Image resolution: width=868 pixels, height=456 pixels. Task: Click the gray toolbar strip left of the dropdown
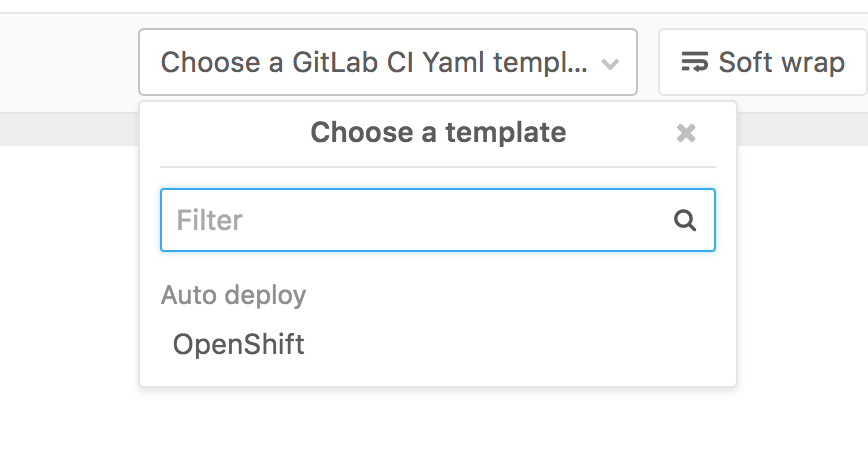pos(70,62)
